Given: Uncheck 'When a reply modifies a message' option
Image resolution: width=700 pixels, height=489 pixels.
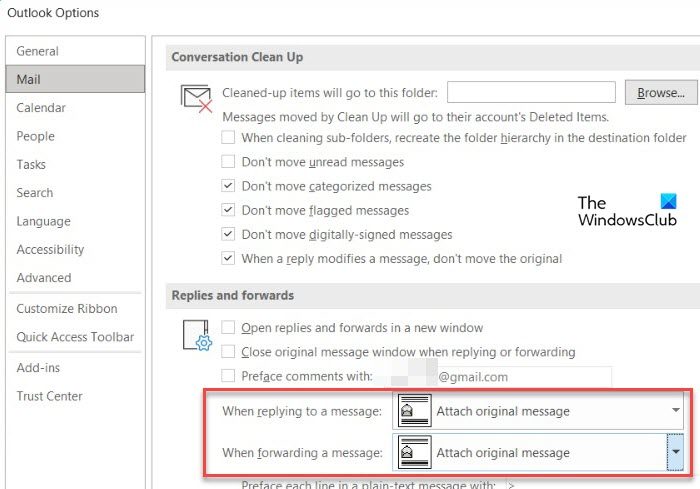Looking at the screenshot, I should pyautogui.click(x=228, y=258).
